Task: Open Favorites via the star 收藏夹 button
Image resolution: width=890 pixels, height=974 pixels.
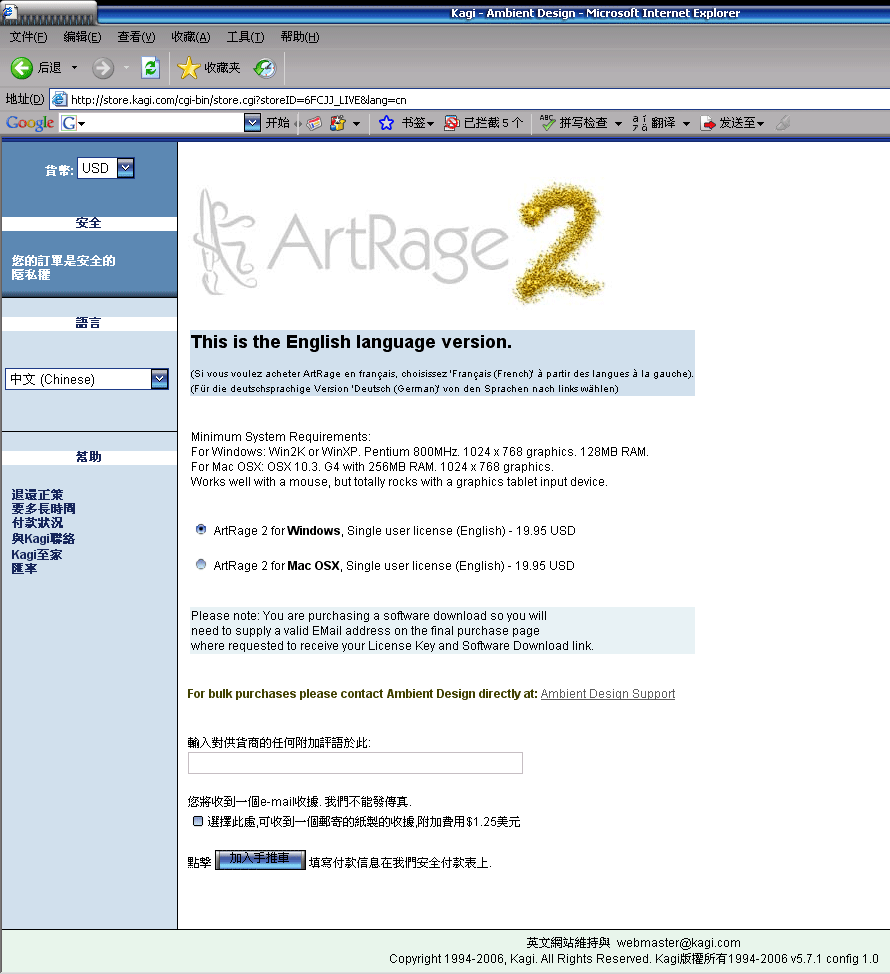Action: 209,68
